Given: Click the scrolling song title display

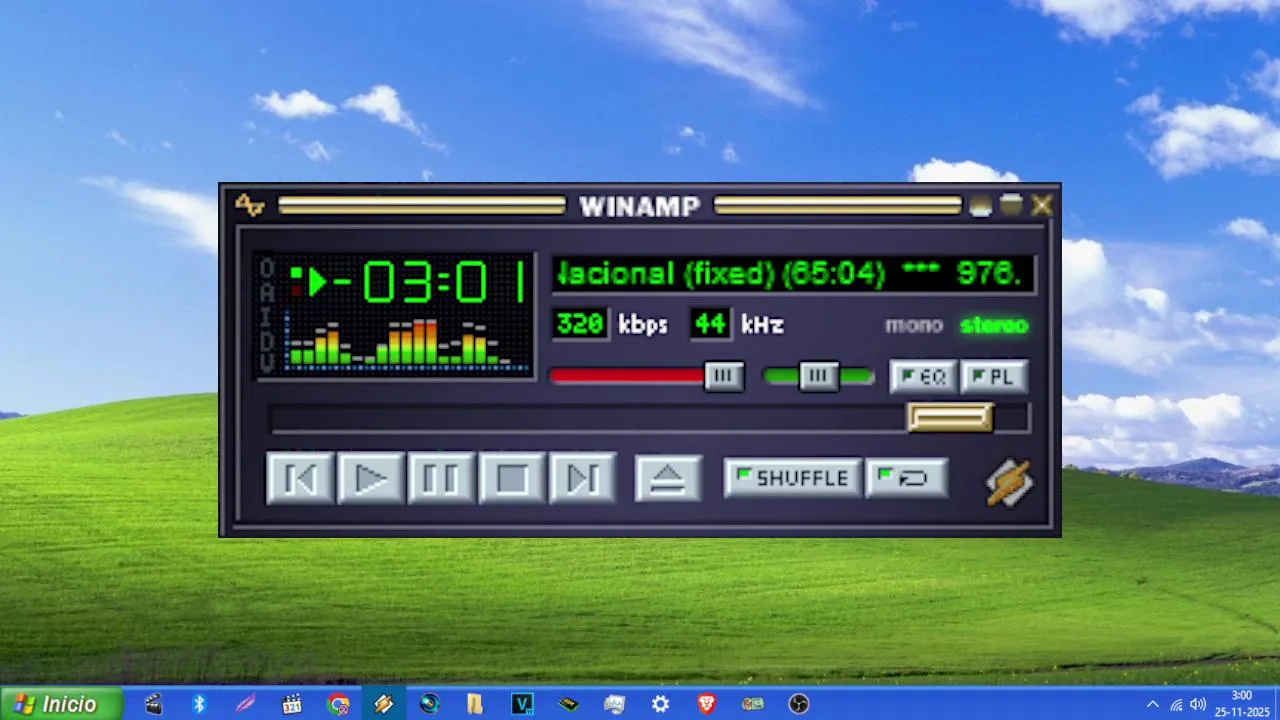Looking at the screenshot, I should point(794,274).
